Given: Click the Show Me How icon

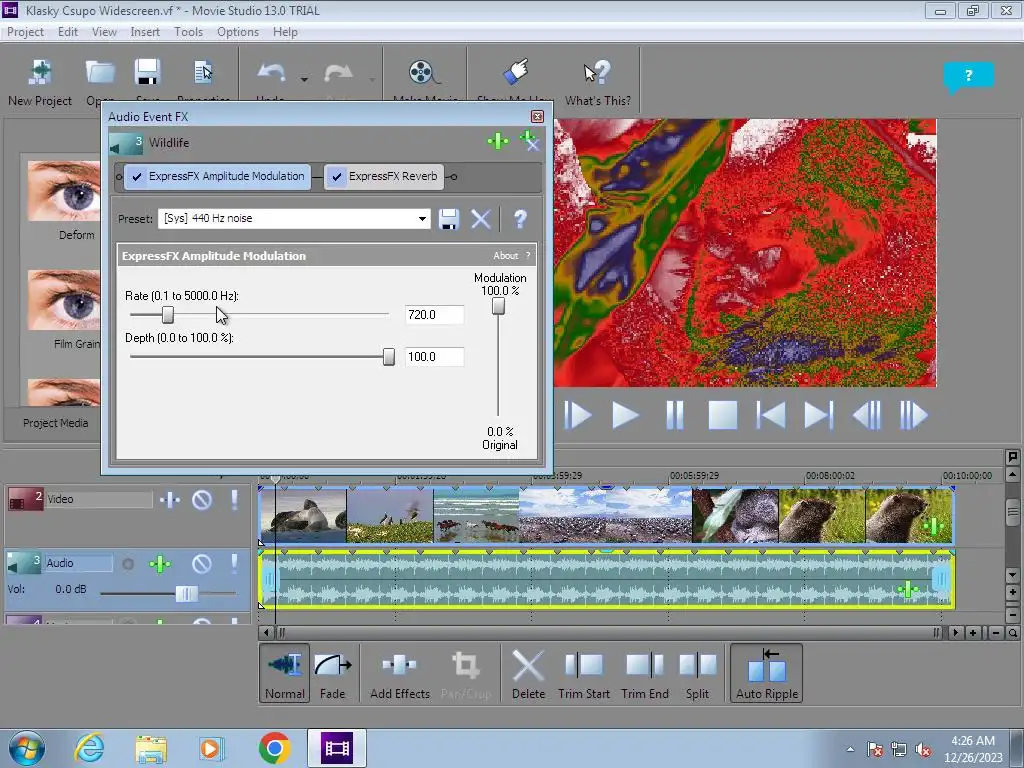Looking at the screenshot, I should click(x=516, y=72).
